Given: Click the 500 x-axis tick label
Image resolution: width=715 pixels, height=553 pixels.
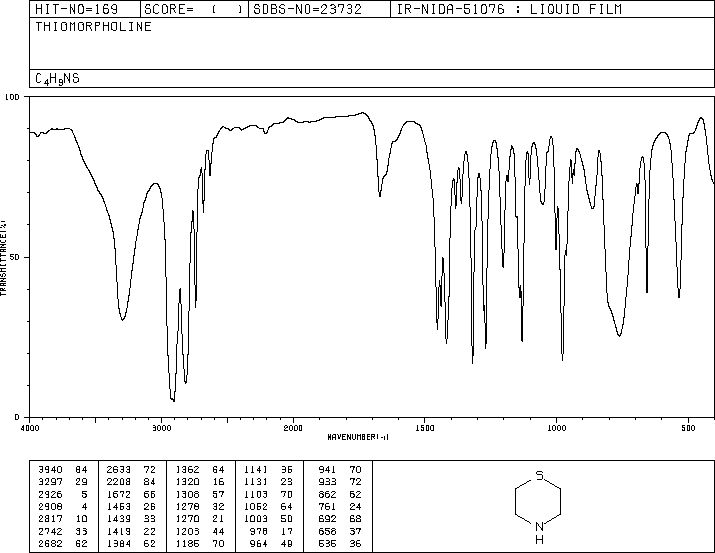Looking at the screenshot, I should coord(688,428).
